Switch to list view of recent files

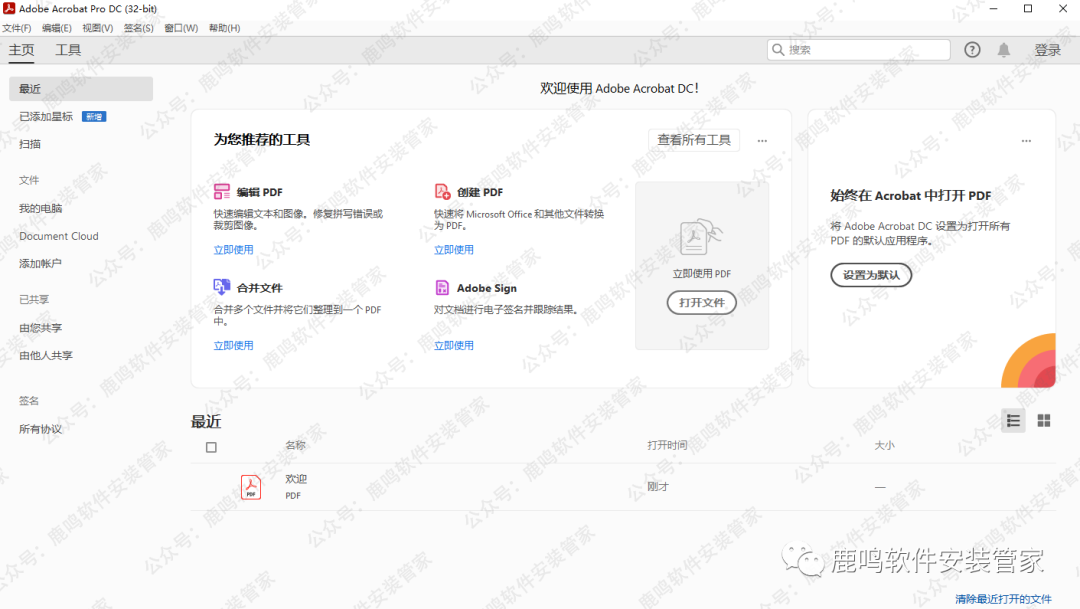click(x=1013, y=421)
